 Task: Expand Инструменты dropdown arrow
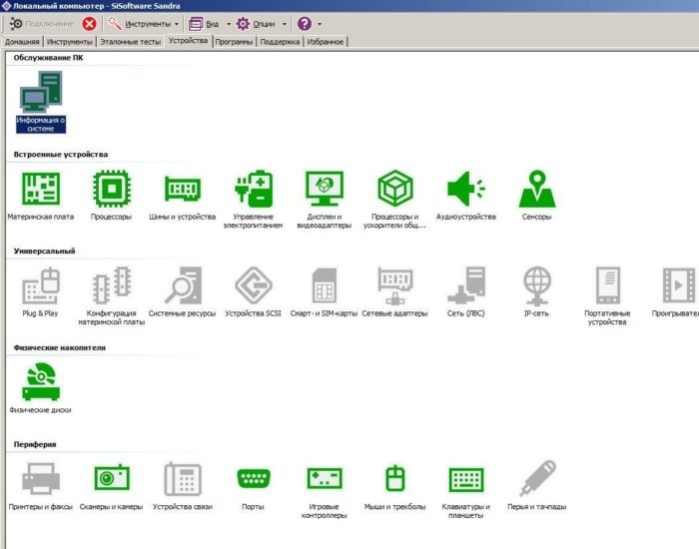pos(177,24)
